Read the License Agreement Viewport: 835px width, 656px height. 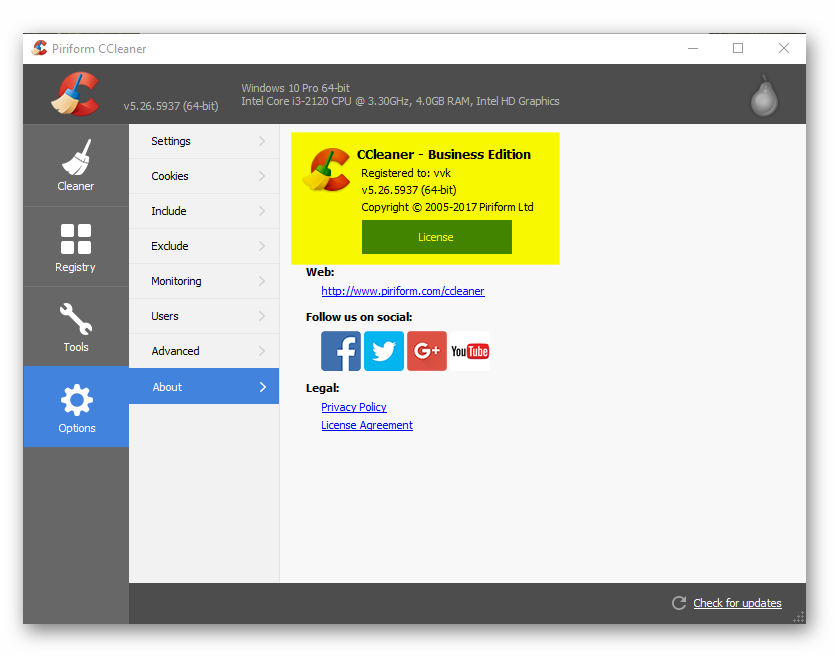[366, 425]
